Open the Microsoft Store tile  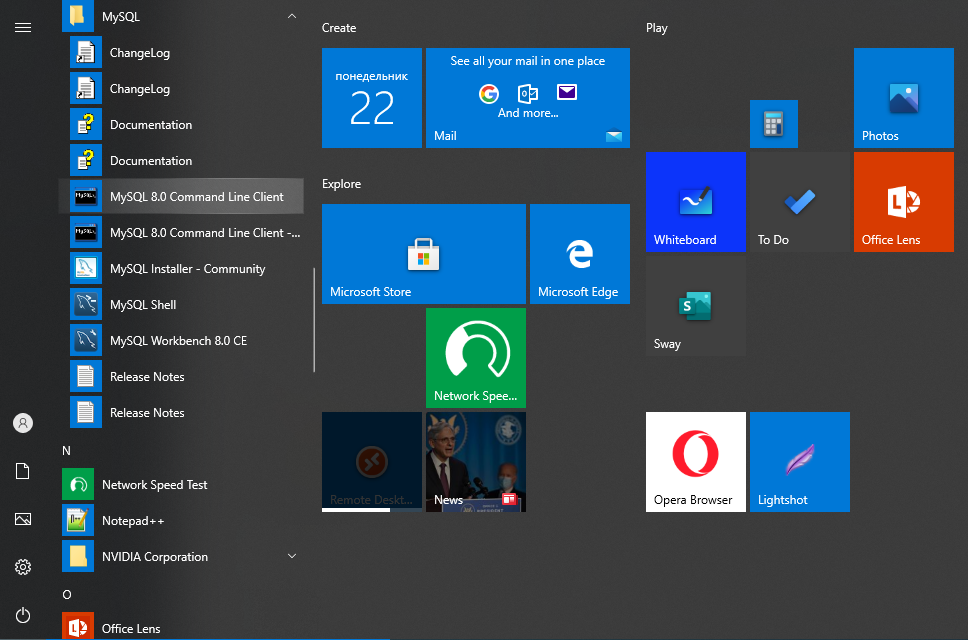[423, 253]
